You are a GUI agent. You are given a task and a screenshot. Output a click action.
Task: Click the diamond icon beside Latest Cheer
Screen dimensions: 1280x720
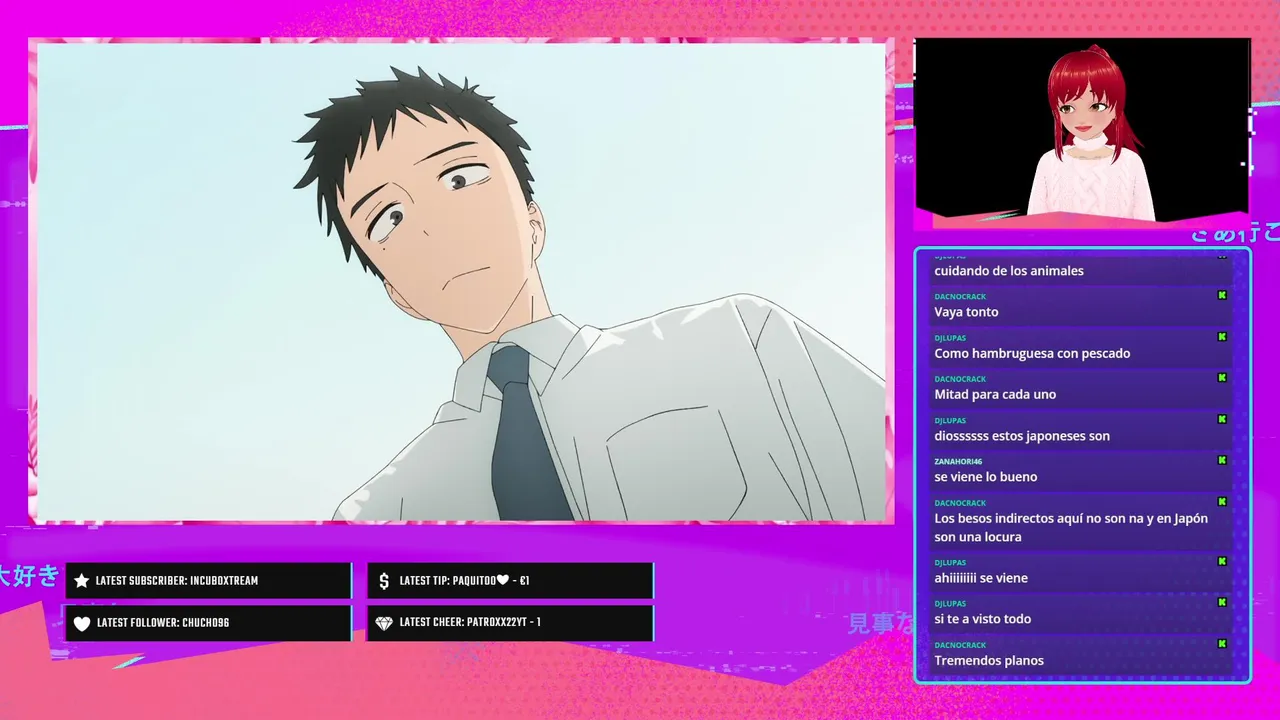point(384,623)
